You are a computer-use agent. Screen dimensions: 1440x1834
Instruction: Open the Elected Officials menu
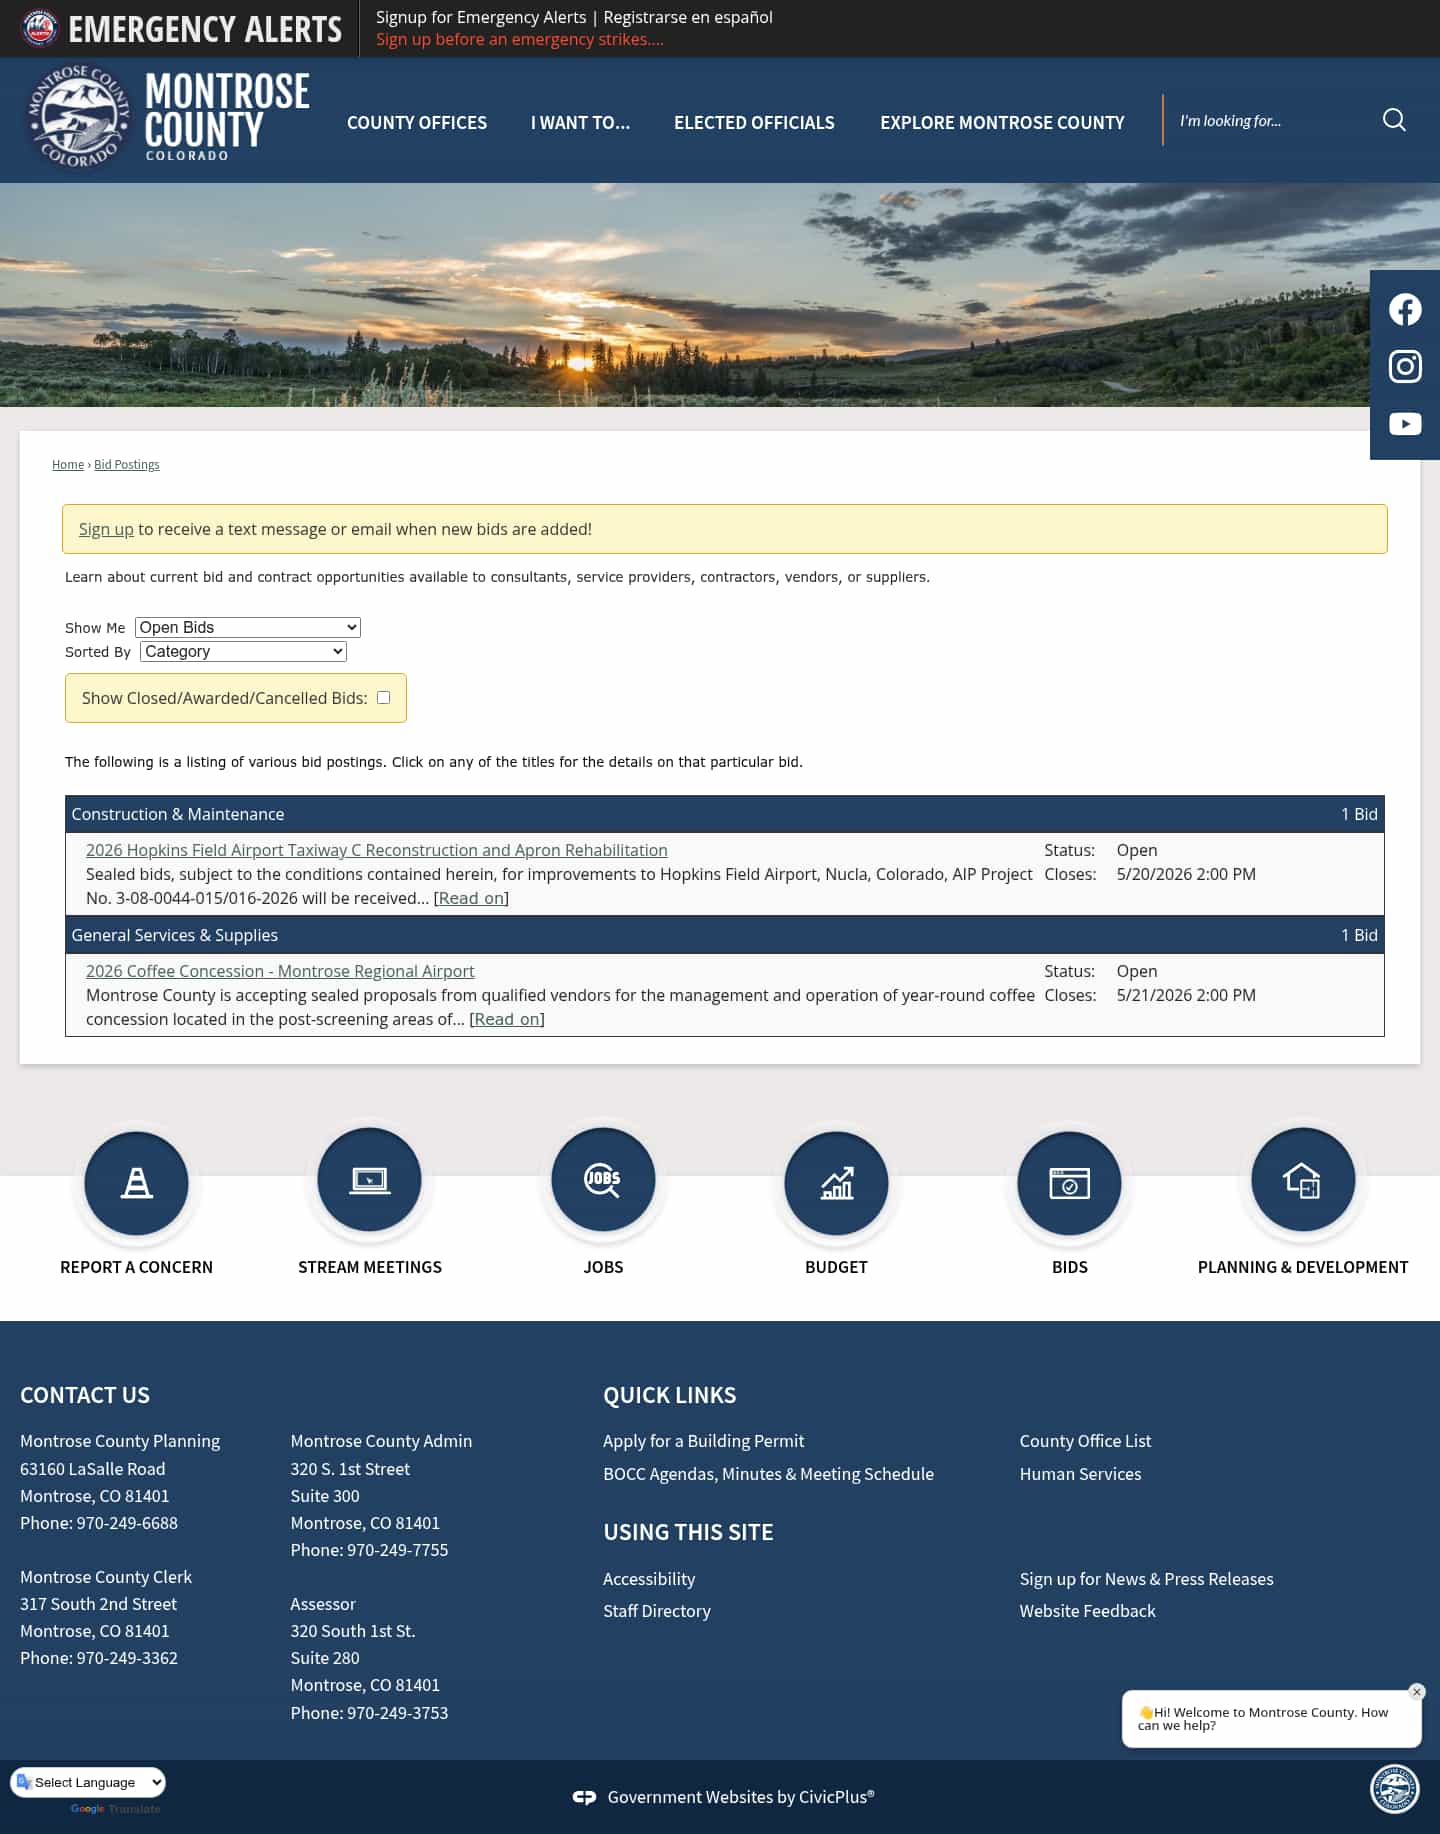click(754, 122)
